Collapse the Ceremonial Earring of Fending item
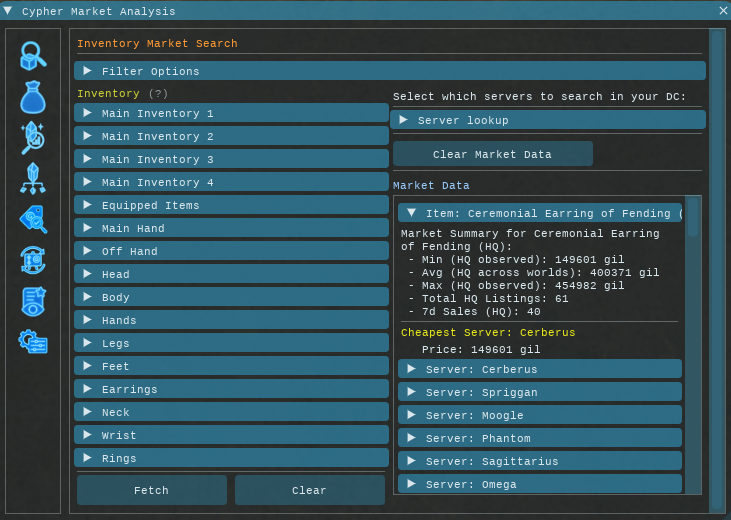 tap(539, 213)
